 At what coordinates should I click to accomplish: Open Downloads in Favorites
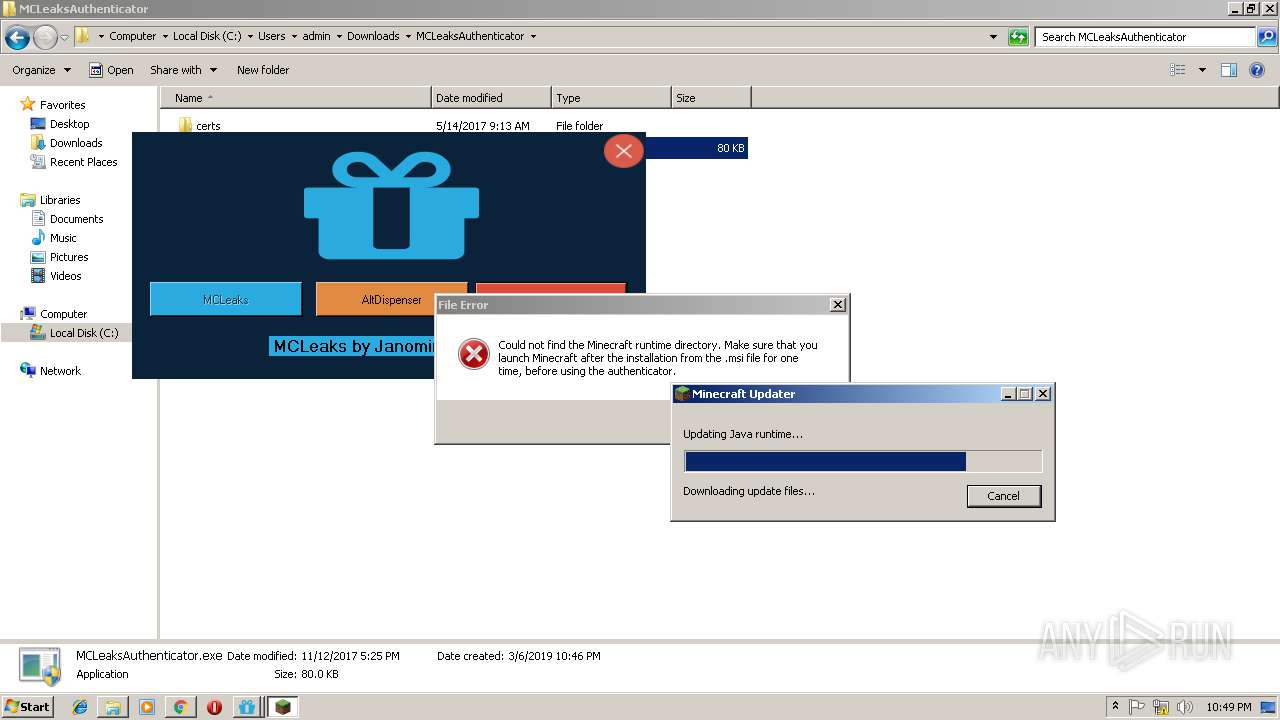76,143
